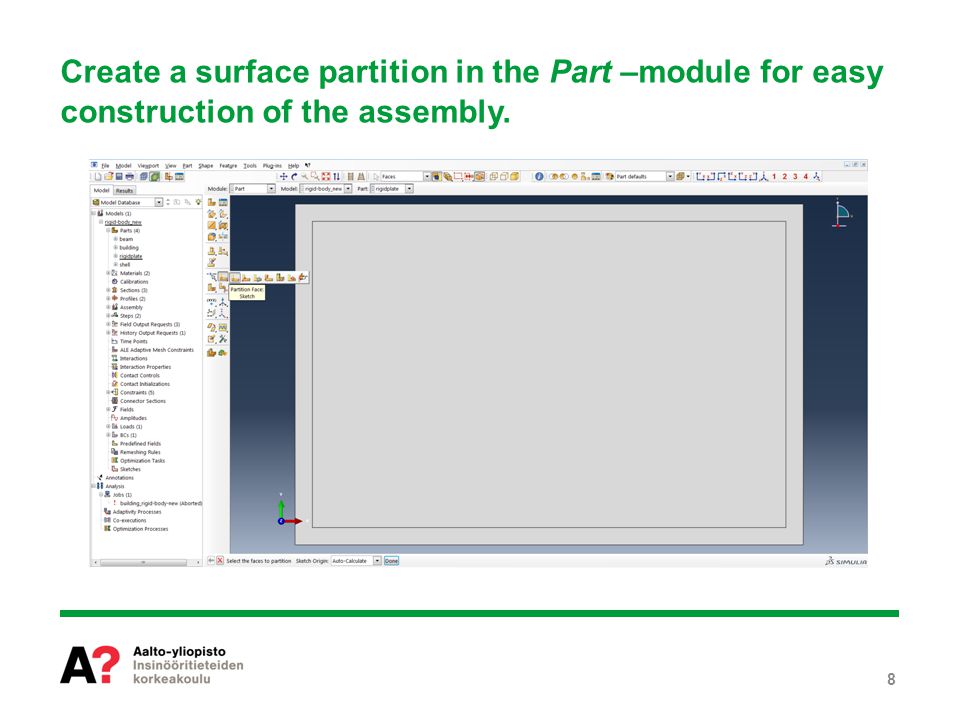Click the Query information icon
Viewport: 960px width, 720px height.
click(x=539, y=177)
